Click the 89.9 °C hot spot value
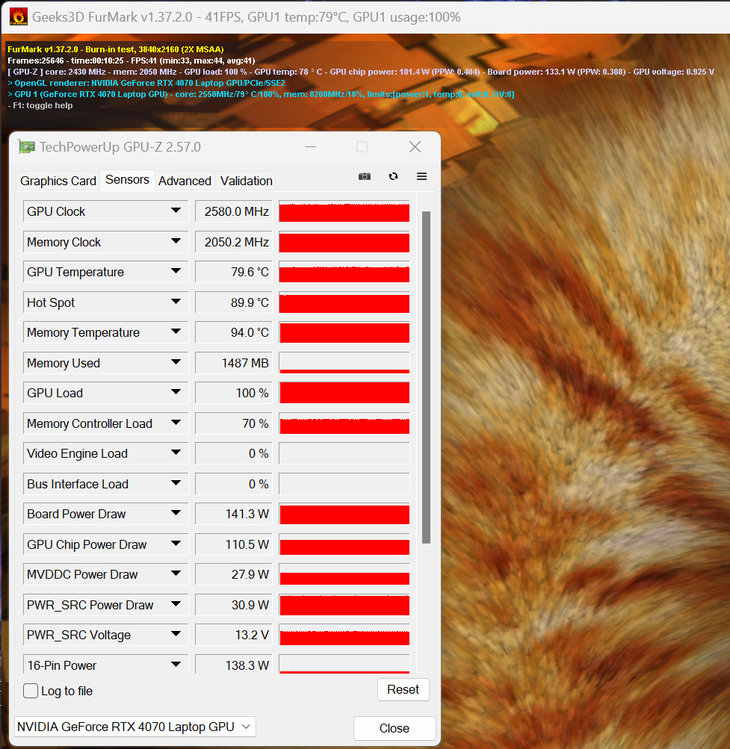Image resolution: width=730 pixels, height=749 pixels. tap(234, 302)
